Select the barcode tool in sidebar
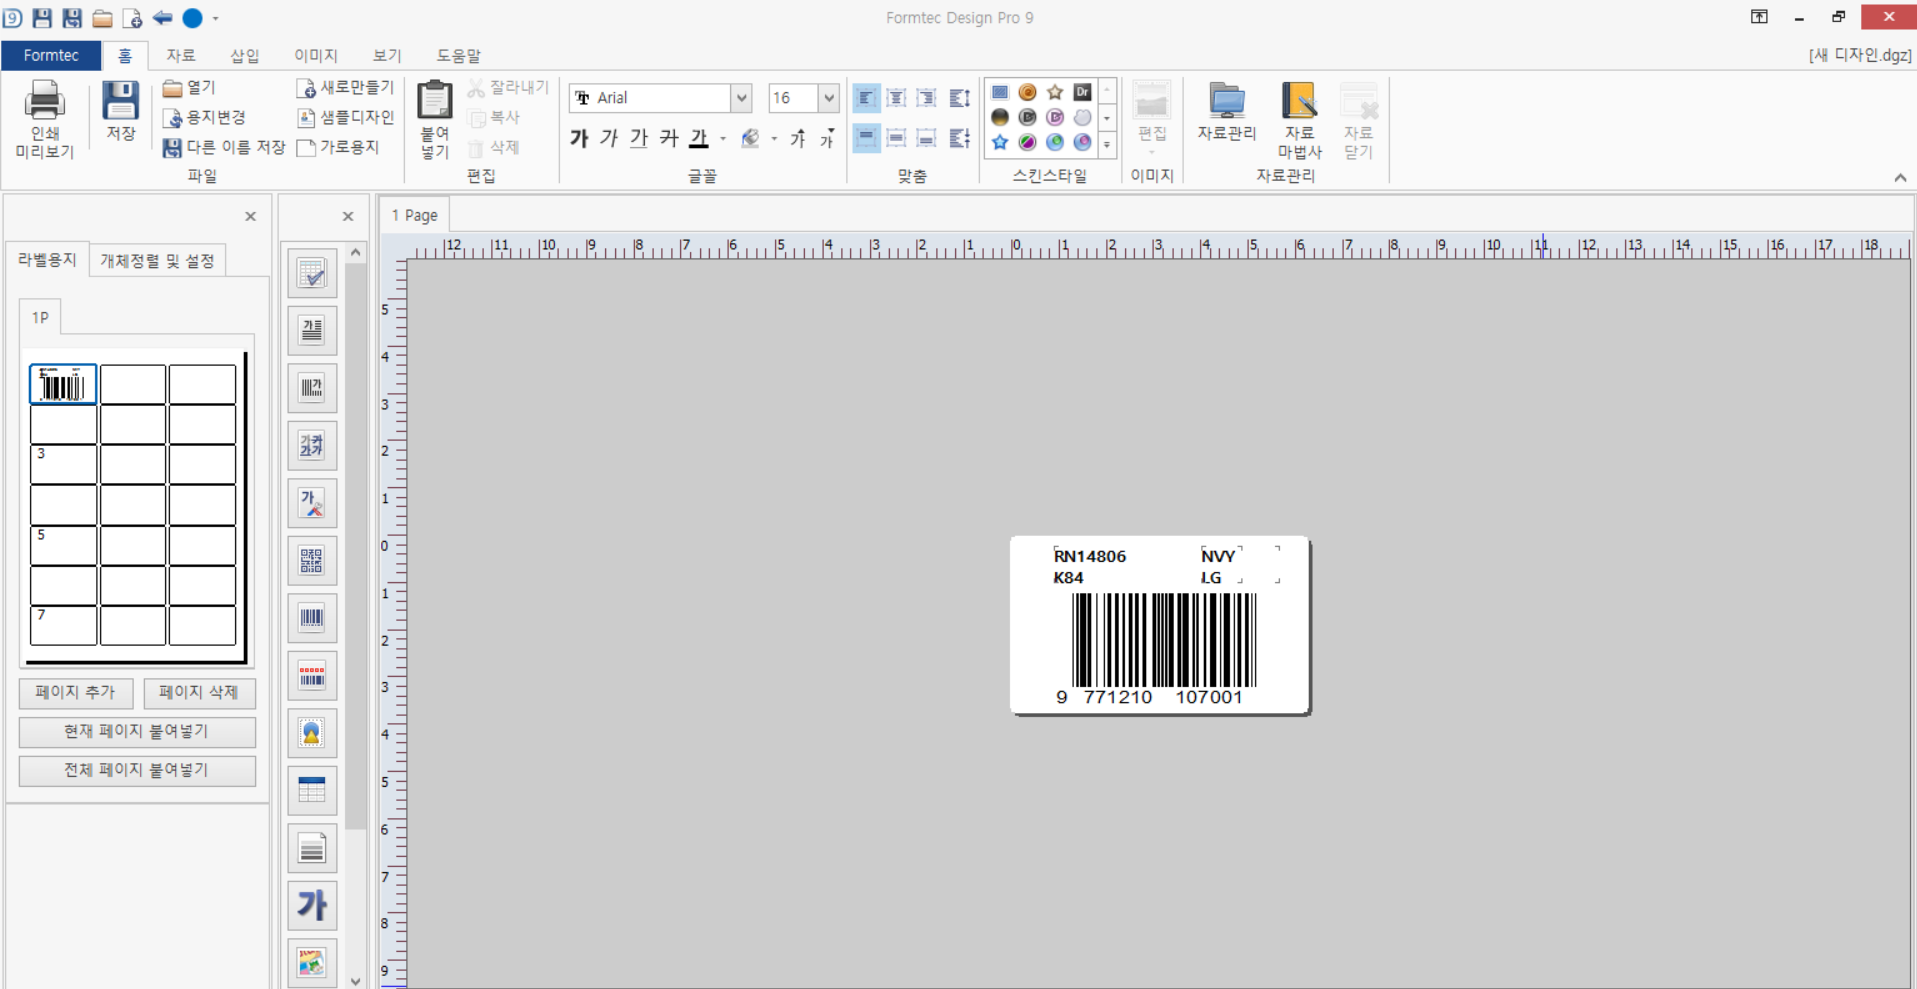1917x989 pixels. tap(312, 618)
